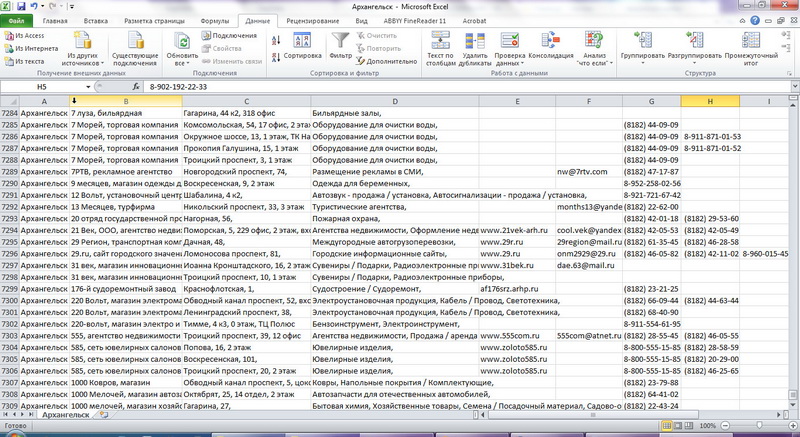Viewport: 800px width, 437px height.
Task: Open ABBYY FineReader 11 tab
Action: tap(414, 21)
